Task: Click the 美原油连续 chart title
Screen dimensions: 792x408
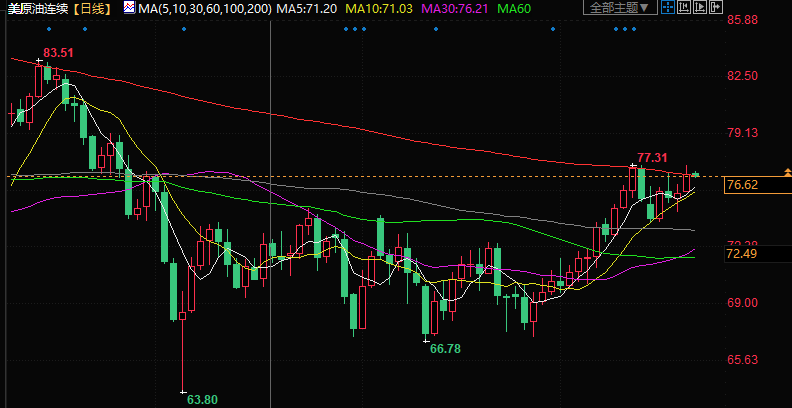Action: coord(38,9)
